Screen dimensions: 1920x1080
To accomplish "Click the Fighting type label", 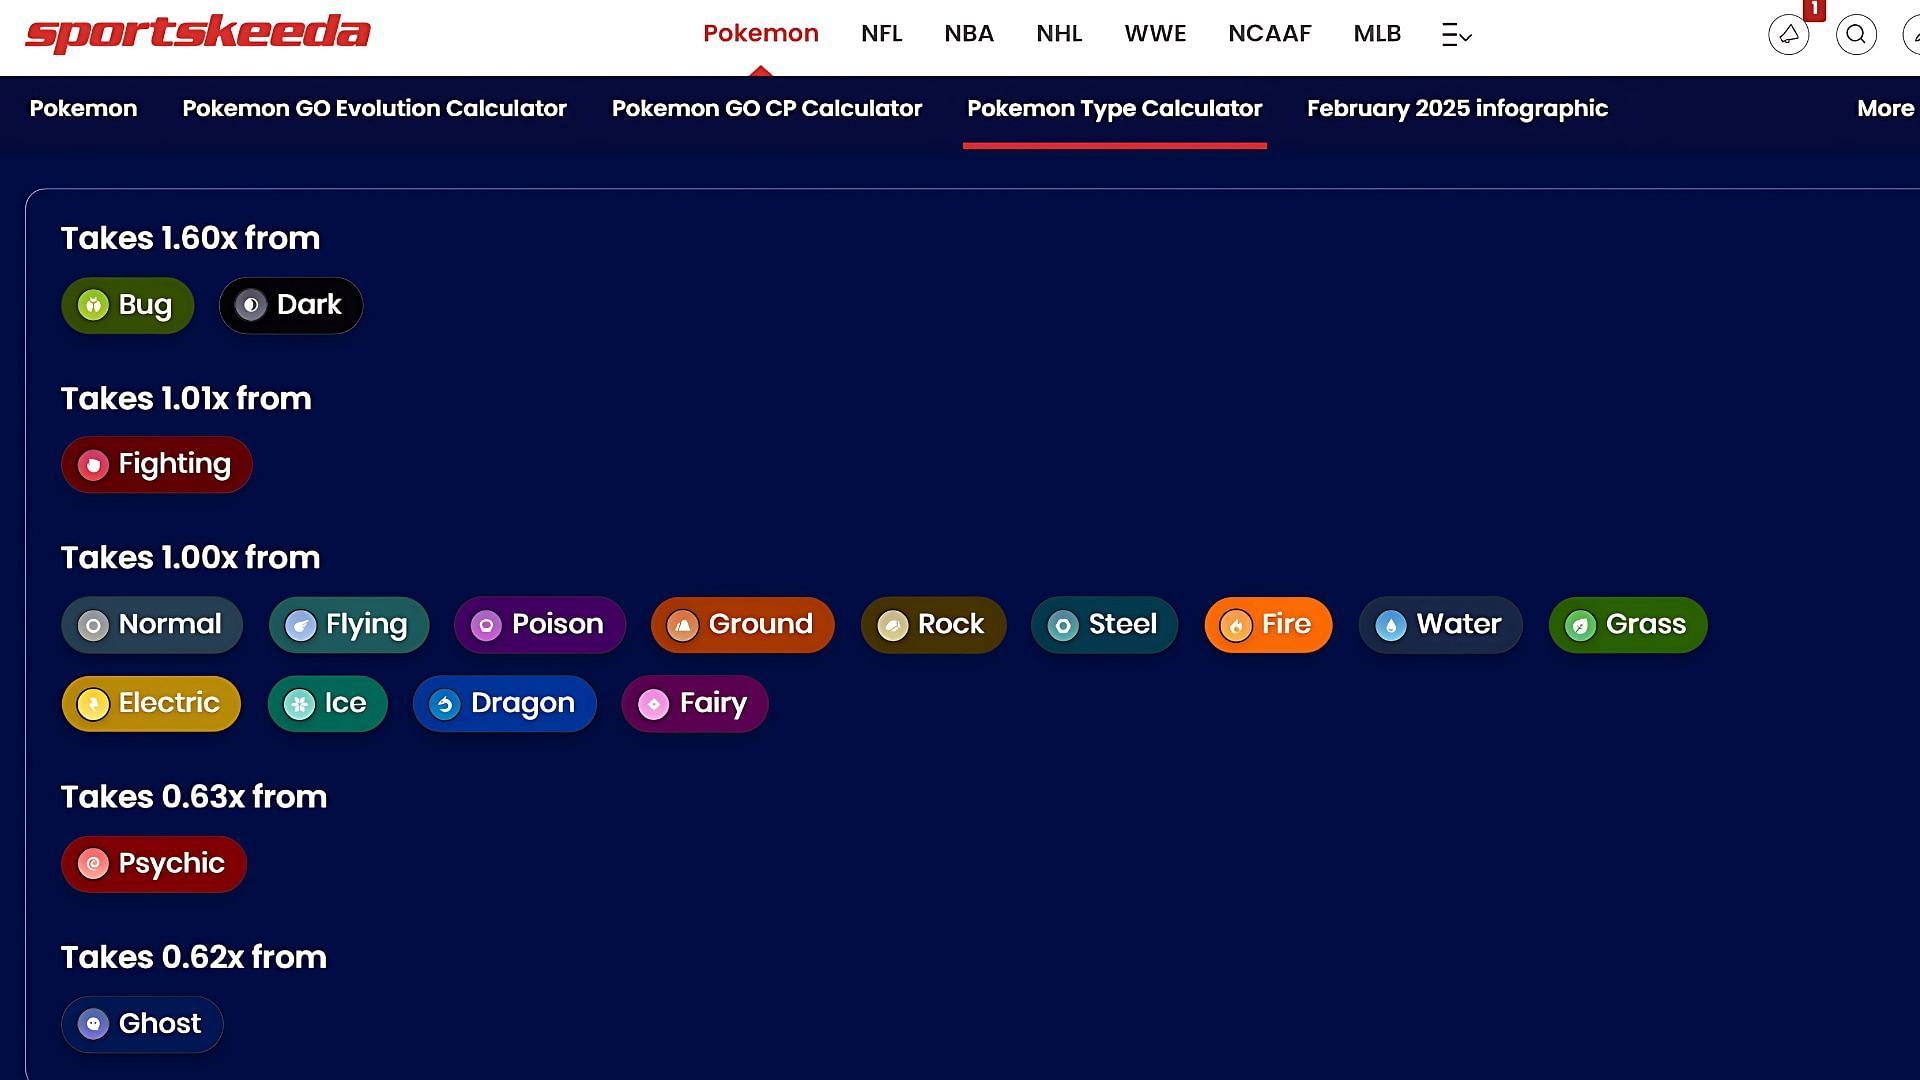I will (175, 465).
